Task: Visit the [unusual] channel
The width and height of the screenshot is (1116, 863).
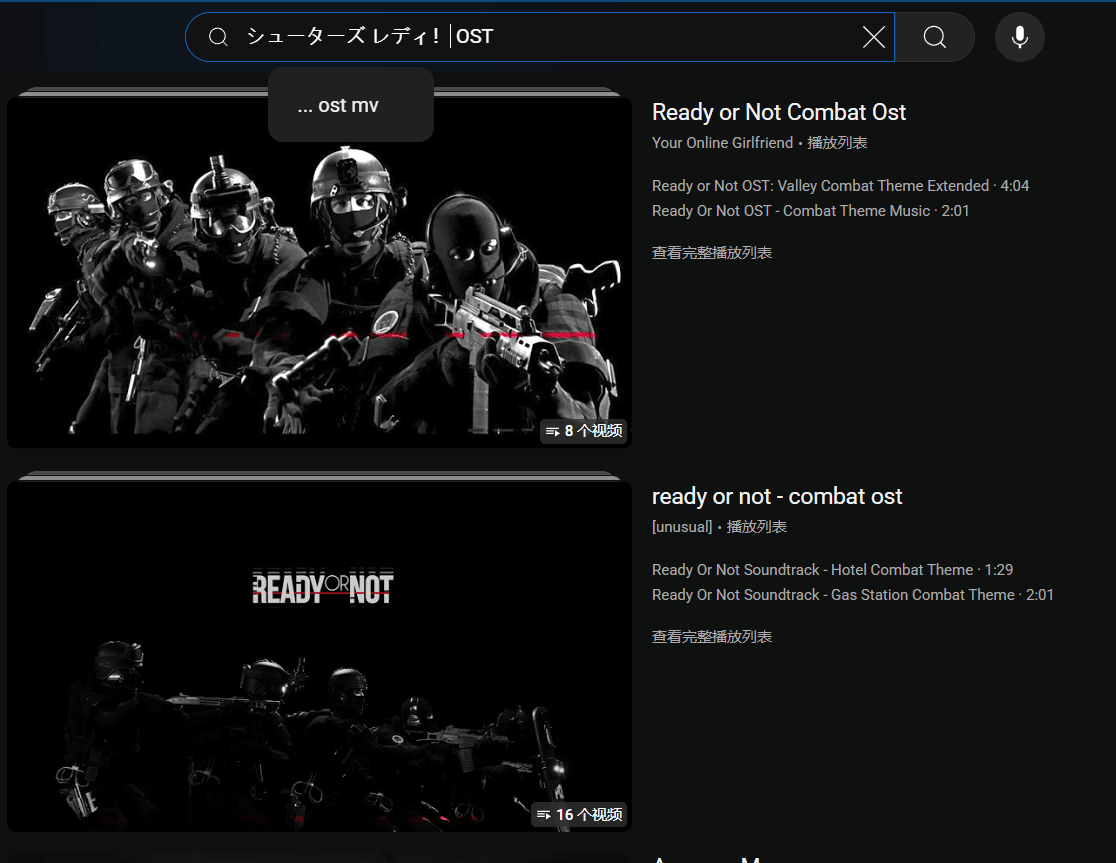Action: (x=682, y=527)
